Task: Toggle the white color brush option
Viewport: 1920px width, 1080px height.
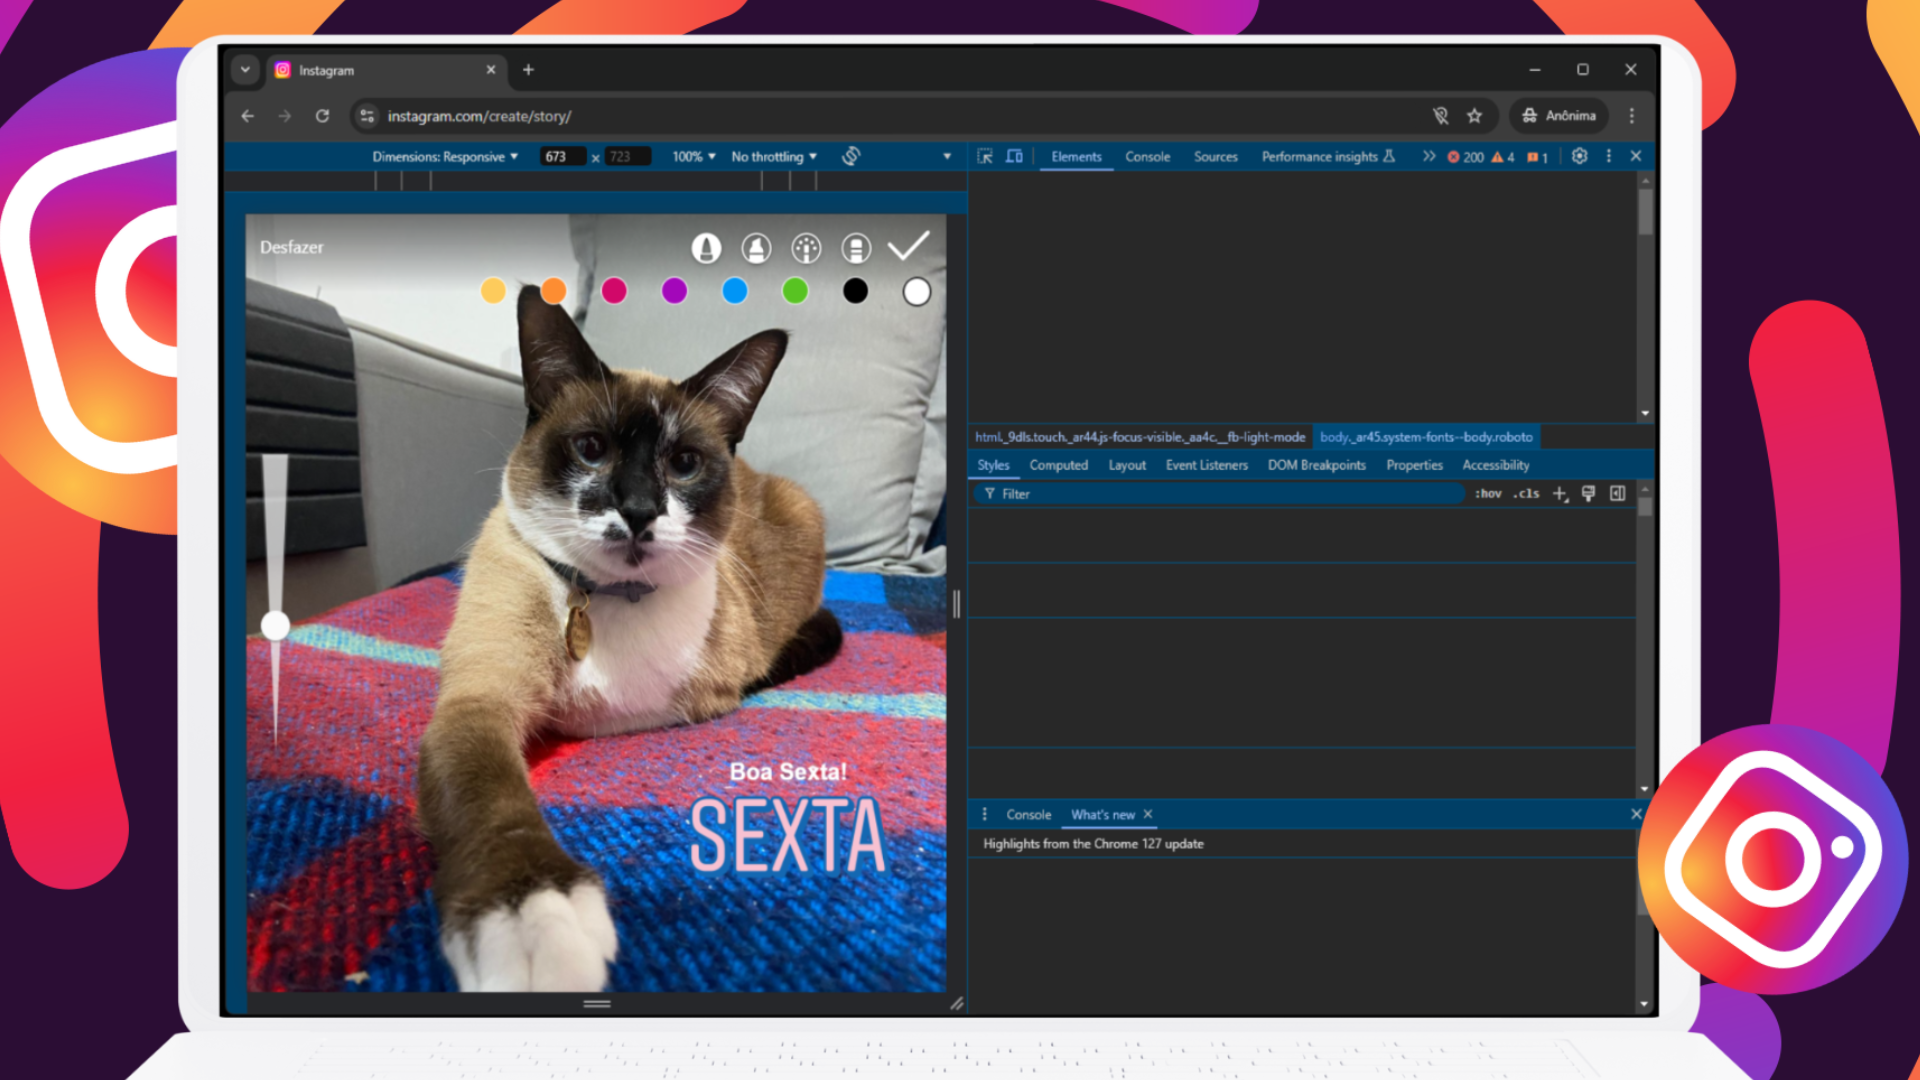Action: click(x=916, y=290)
